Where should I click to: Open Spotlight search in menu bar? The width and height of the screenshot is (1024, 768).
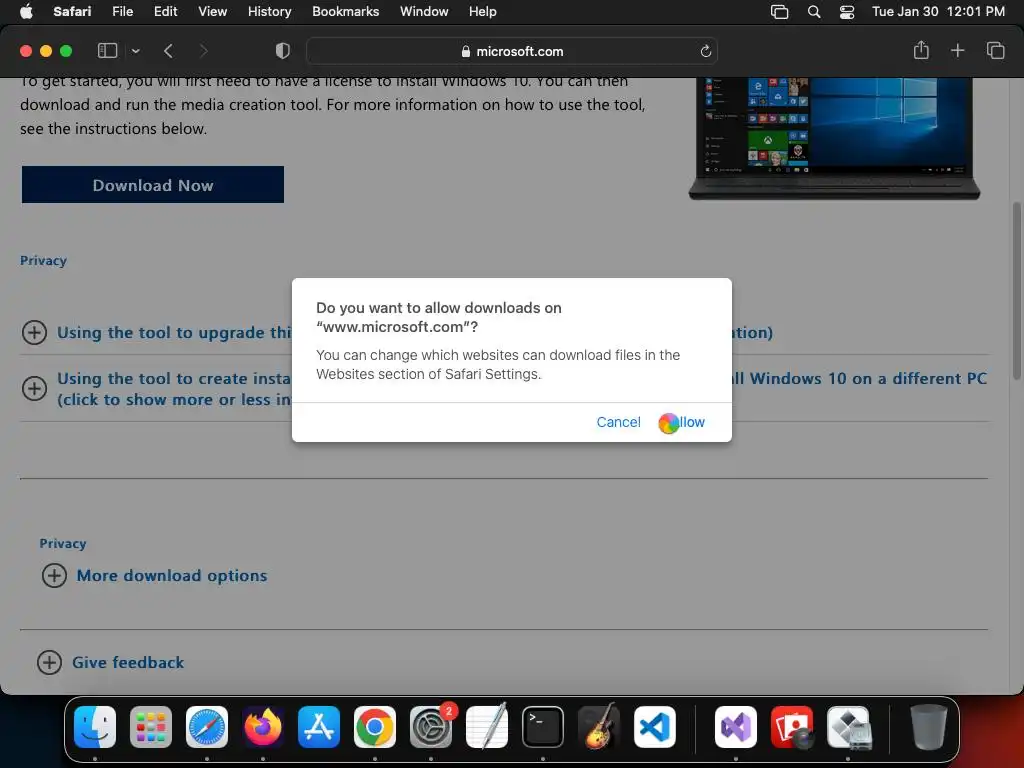click(814, 12)
